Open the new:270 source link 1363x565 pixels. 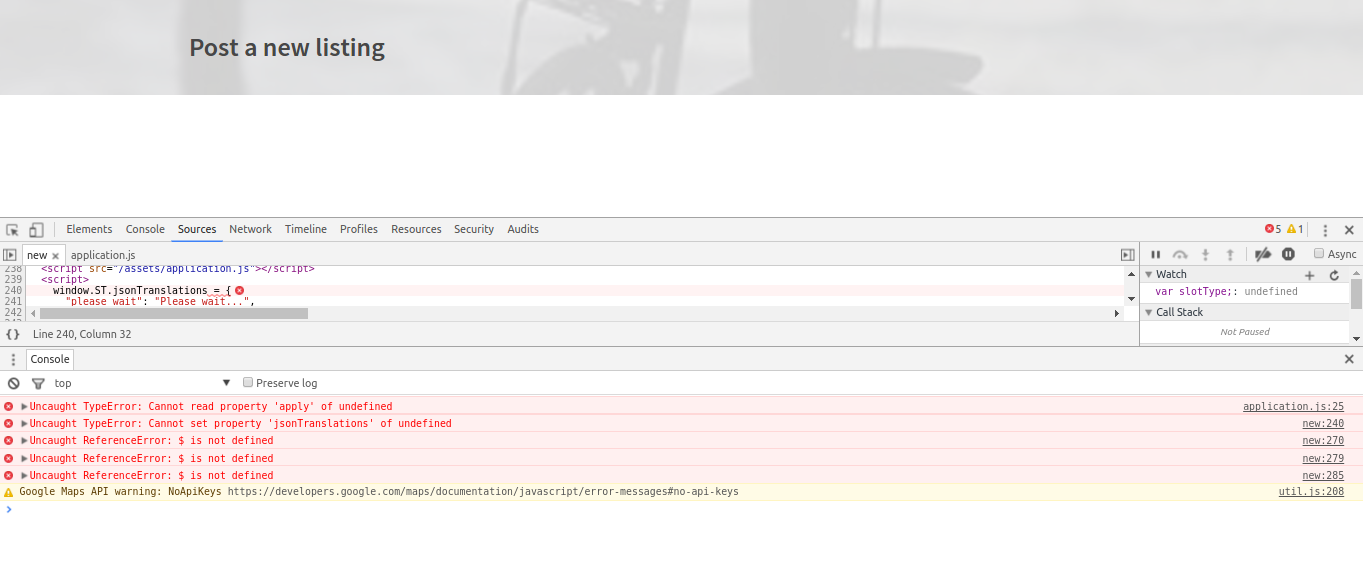click(1323, 441)
